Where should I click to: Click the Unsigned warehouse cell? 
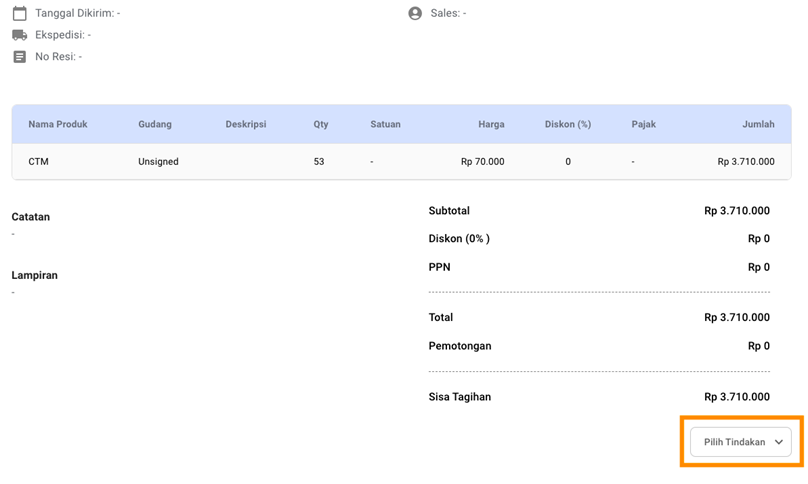pyautogui.click(x=158, y=161)
